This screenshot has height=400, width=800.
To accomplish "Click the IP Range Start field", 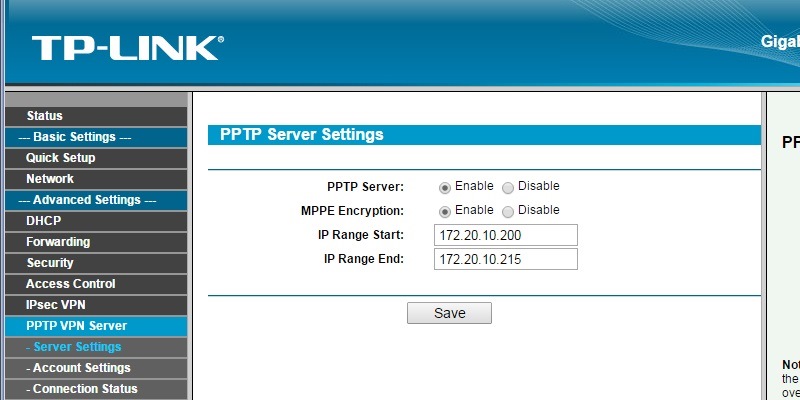I will [506, 235].
